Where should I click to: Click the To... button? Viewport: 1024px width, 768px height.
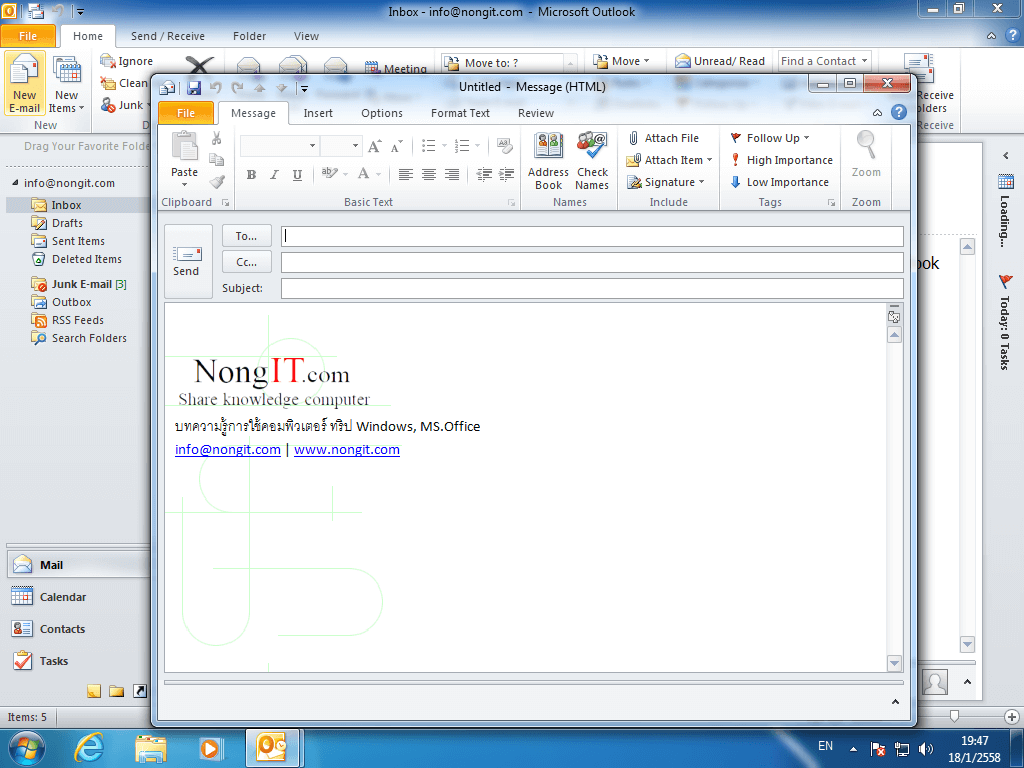click(246, 236)
